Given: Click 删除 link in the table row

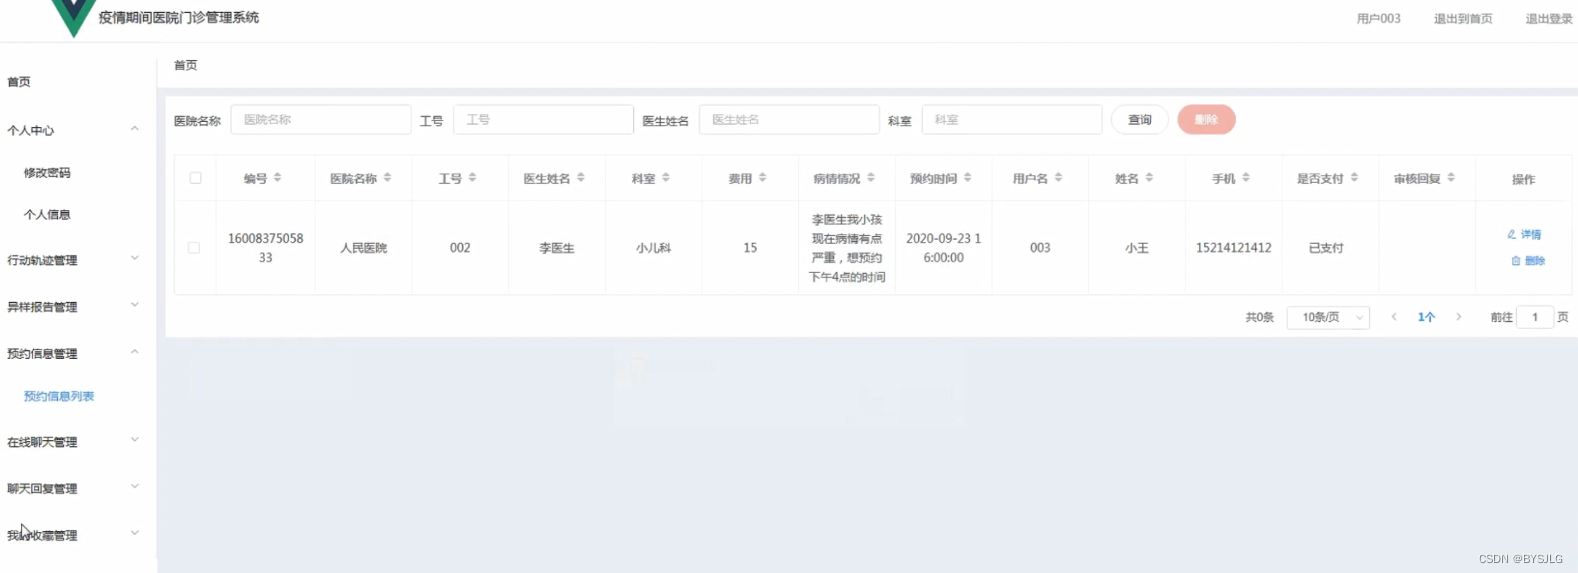Looking at the screenshot, I should point(1528,261).
